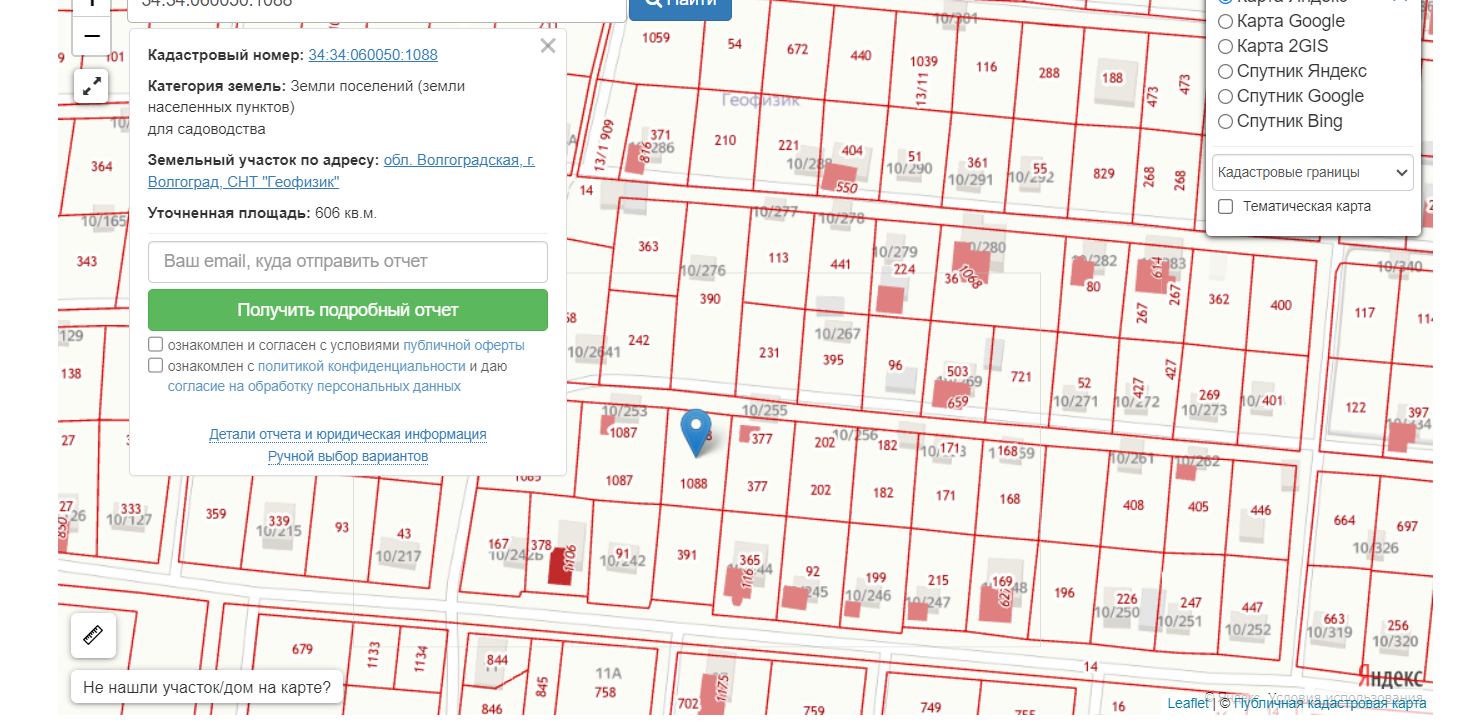Open cadastral number 34:34:060050:1088 link
The width and height of the screenshot is (1468, 726).
tap(373, 55)
